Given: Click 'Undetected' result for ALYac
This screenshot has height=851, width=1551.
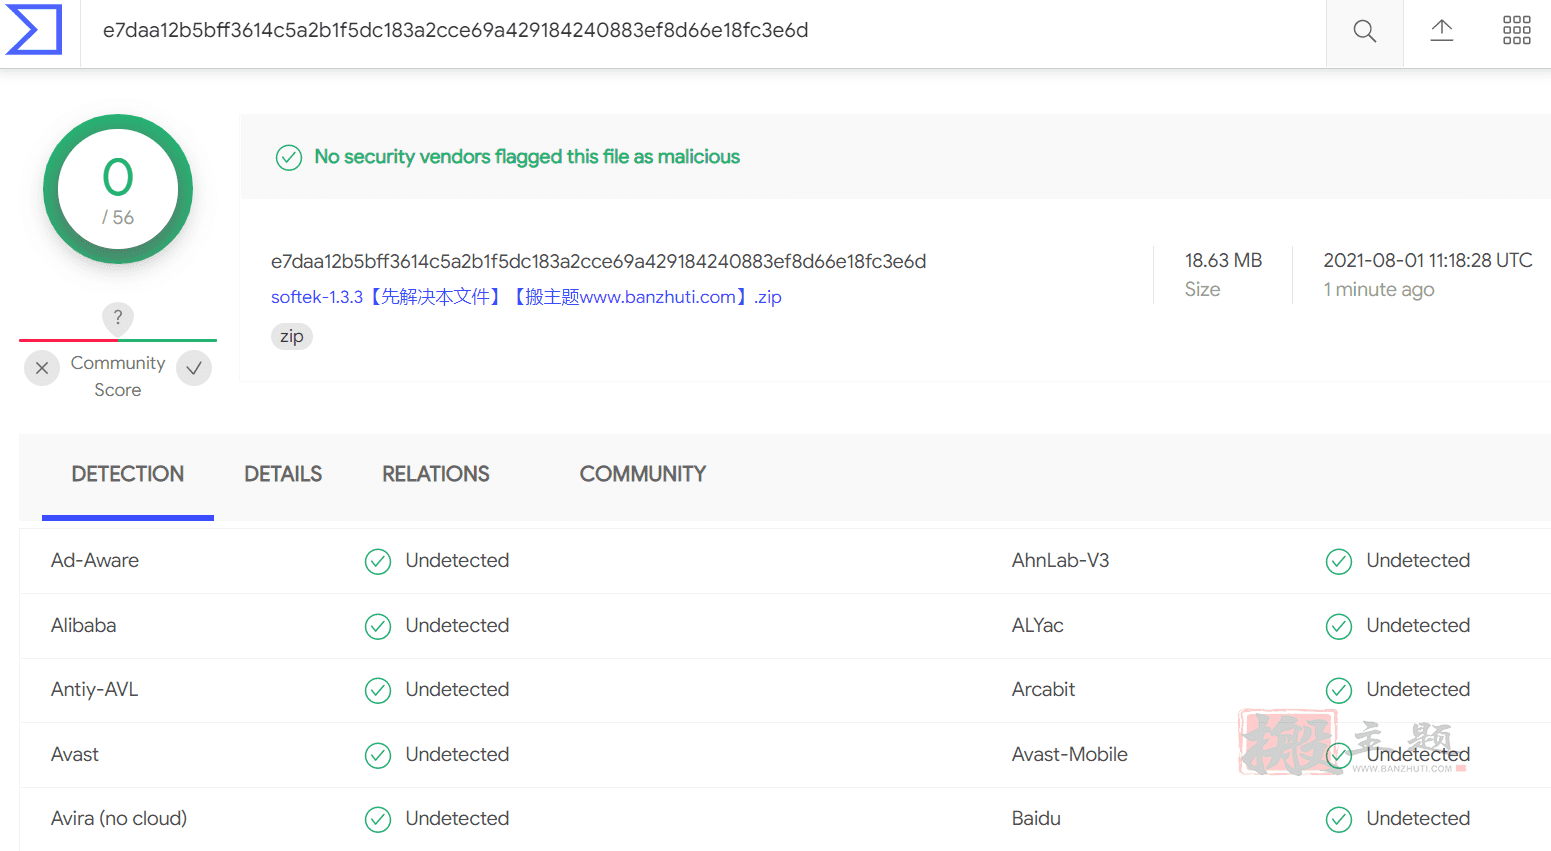Looking at the screenshot, I should 1418,626.
